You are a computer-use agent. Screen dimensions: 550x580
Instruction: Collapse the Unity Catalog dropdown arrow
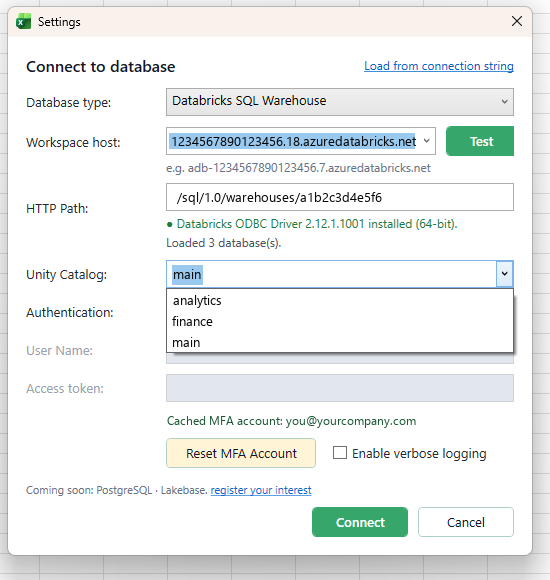[504, 274]
